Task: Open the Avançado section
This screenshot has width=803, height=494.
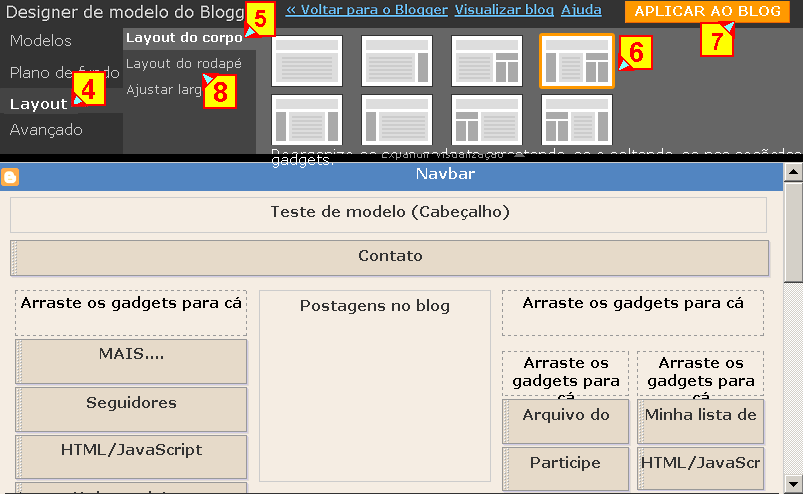Action: click(x=46, y=130)
